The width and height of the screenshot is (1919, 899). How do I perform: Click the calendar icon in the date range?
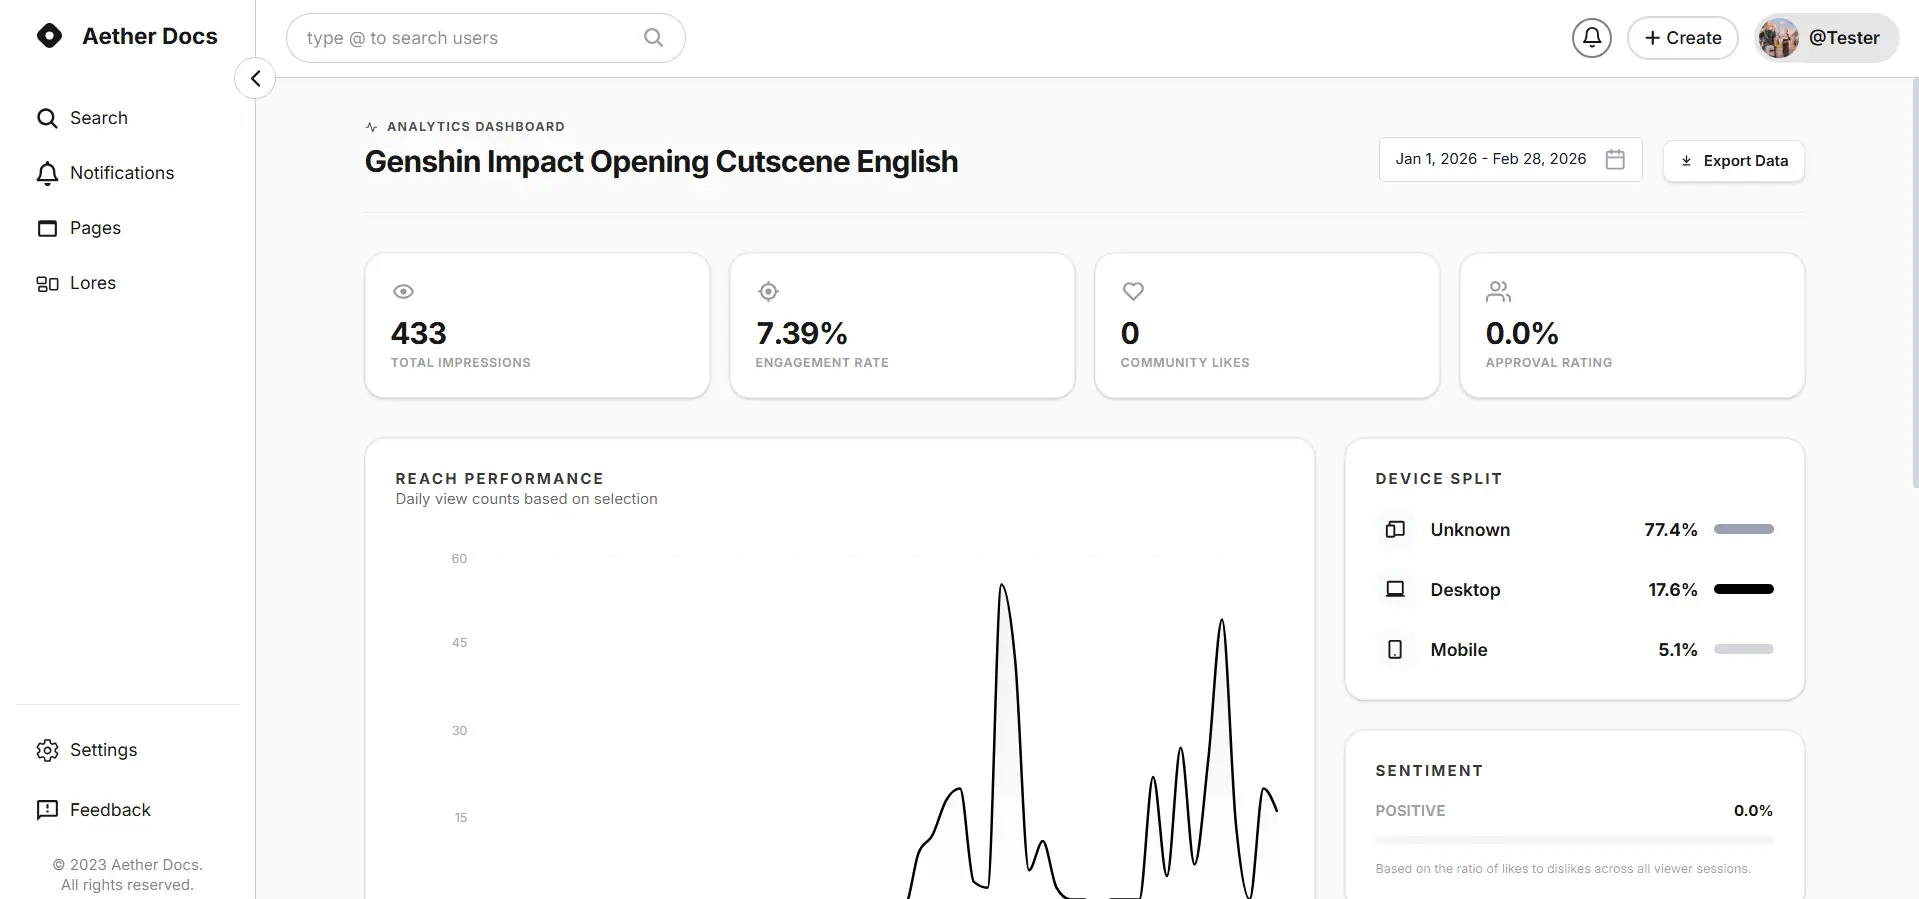pos(1615,159)
